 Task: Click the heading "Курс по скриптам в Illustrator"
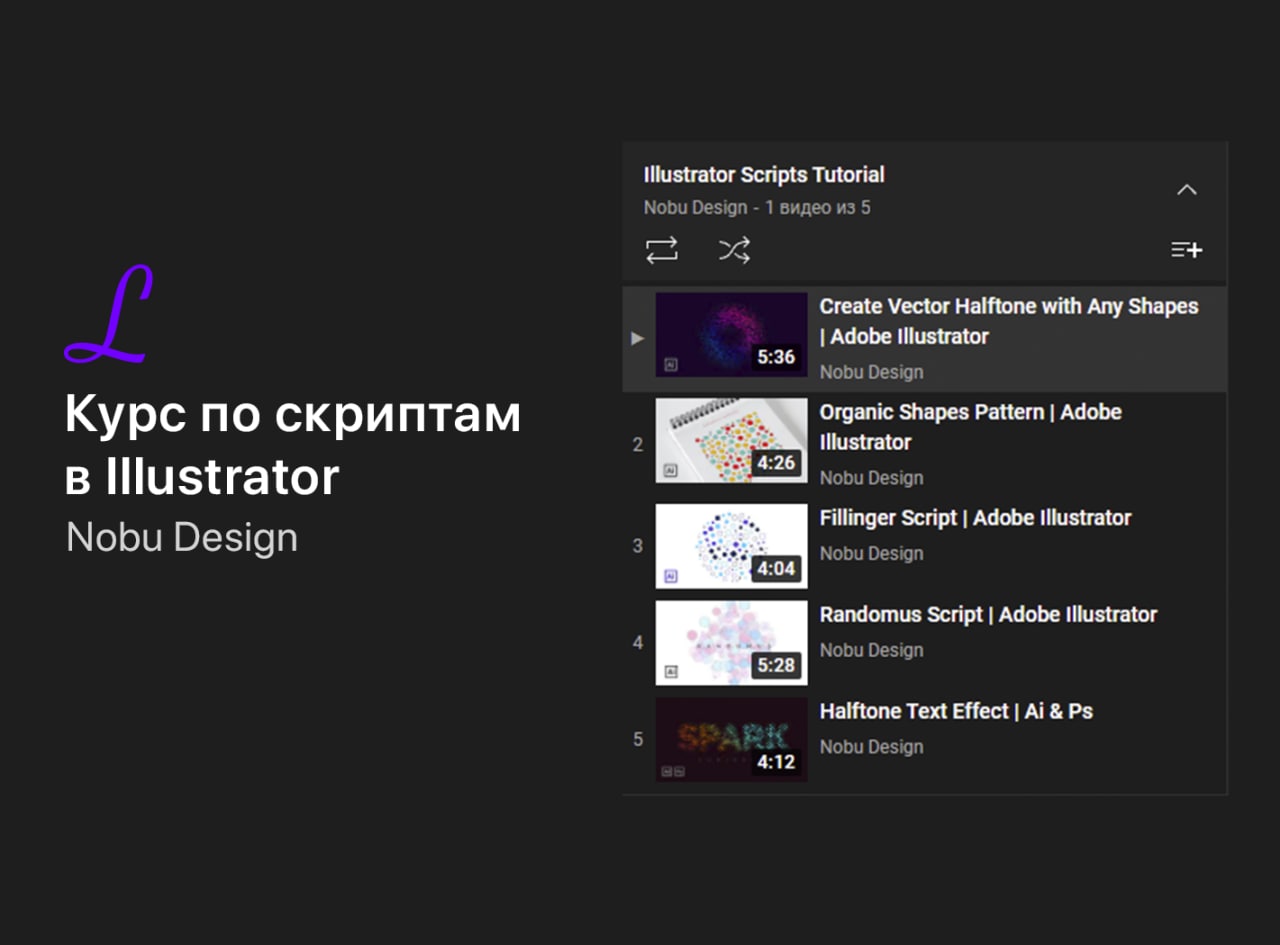[x=293, y=445]
